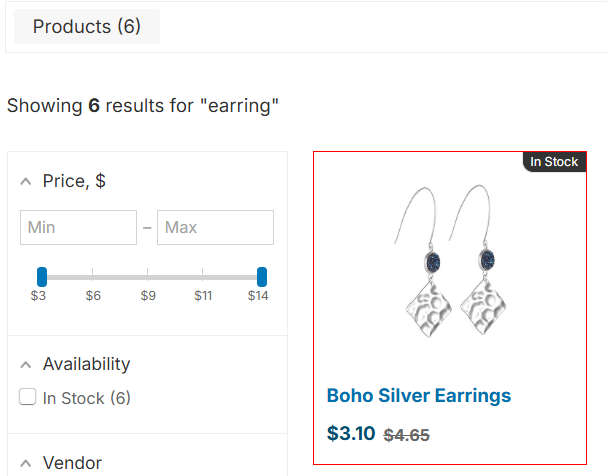Open the Products (6) tab
This screenshot has height=476, width=607.
tap(87, 27)
